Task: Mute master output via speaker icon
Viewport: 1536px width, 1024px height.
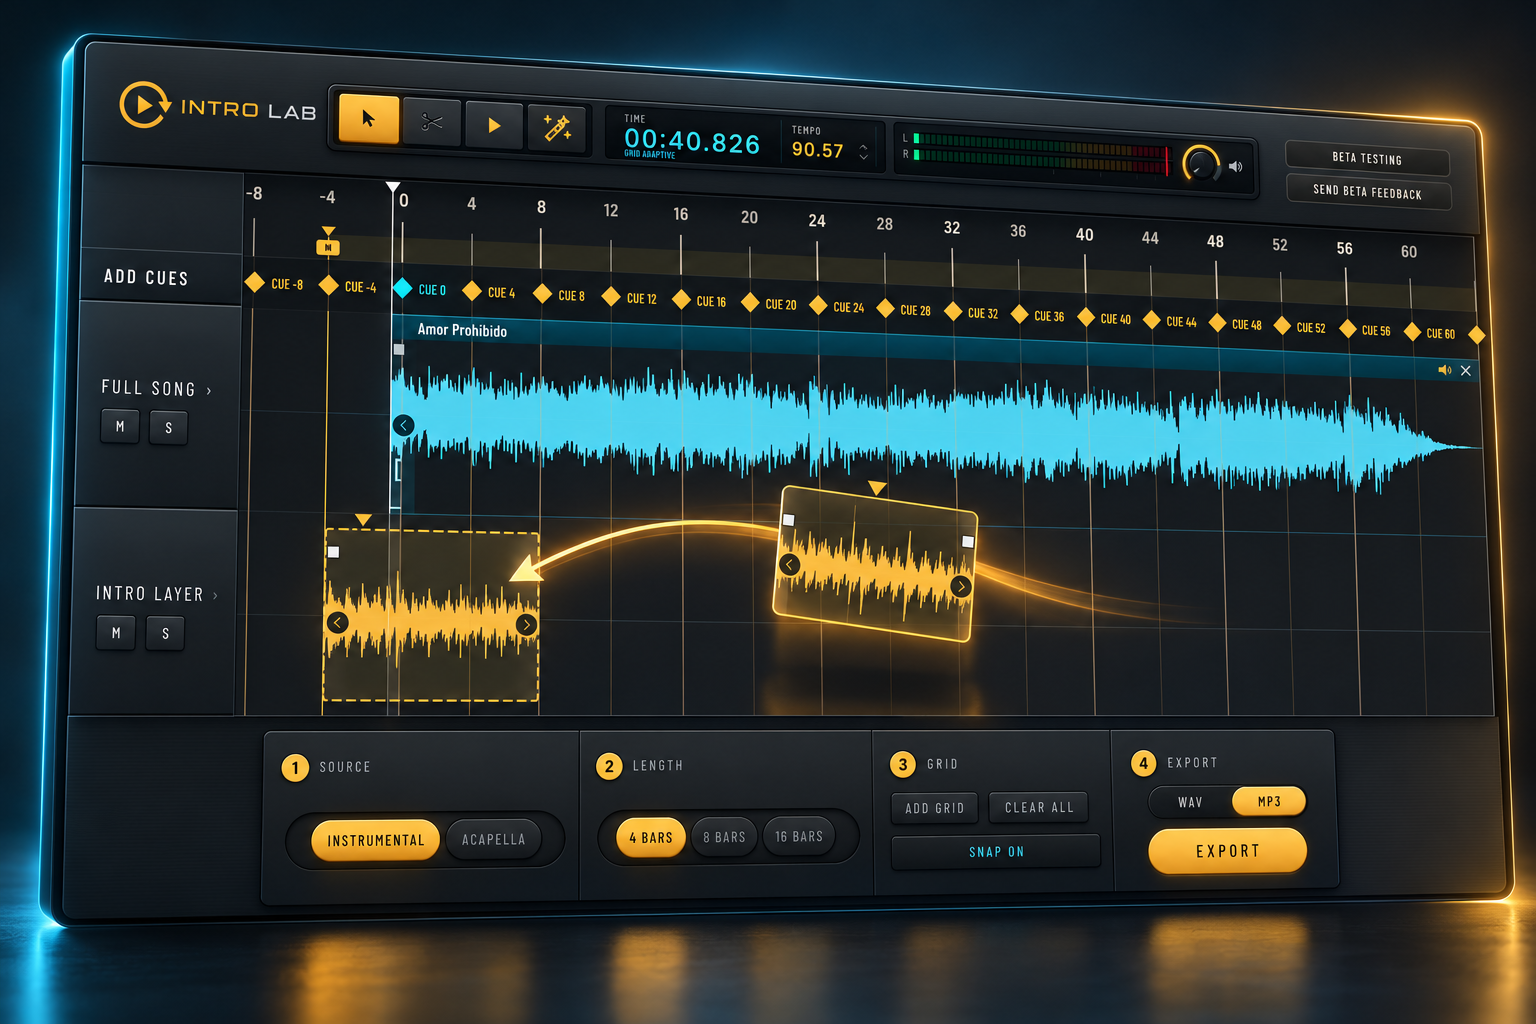Action: [x=1236, y=167]
